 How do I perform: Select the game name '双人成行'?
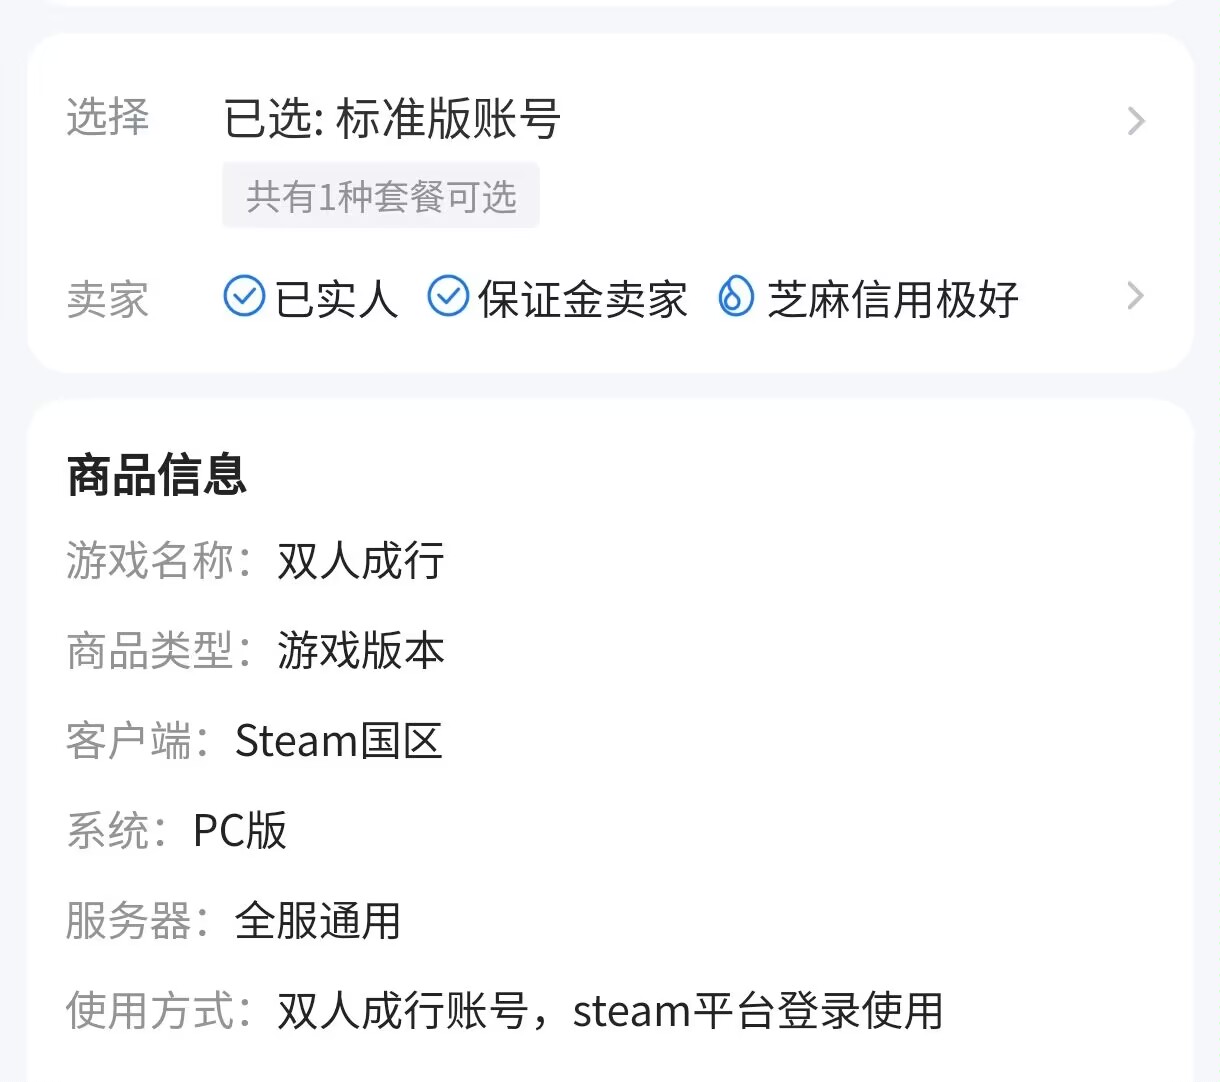coord(361,561)
